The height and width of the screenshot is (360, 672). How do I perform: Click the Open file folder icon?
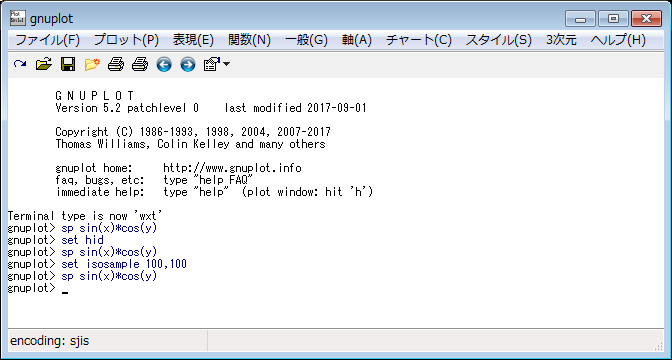[x=44, y=65]
